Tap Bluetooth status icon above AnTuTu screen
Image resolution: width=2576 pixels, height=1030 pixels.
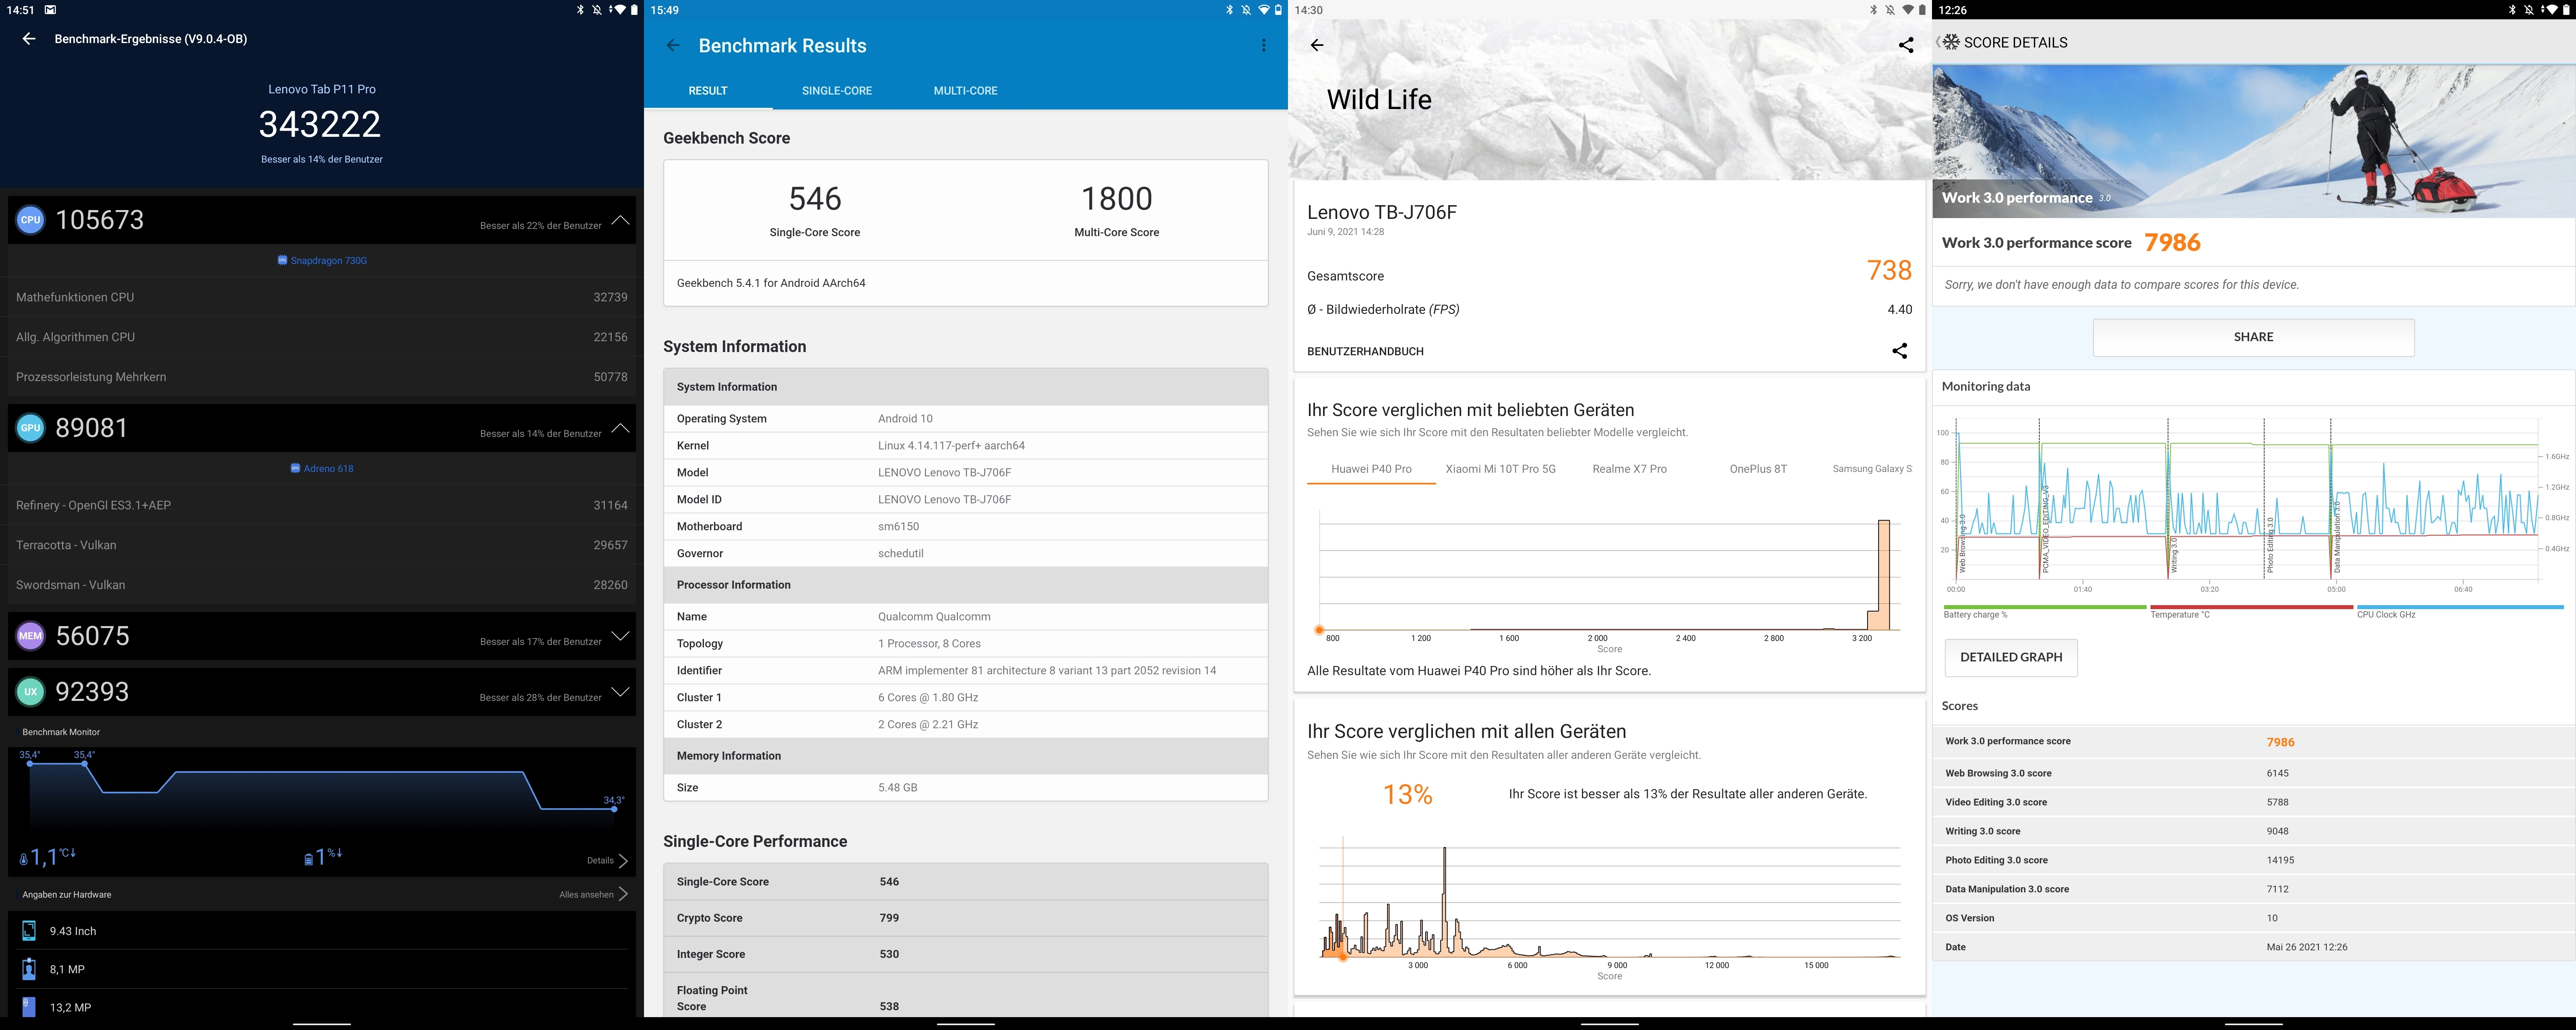[x=580, y=10]
